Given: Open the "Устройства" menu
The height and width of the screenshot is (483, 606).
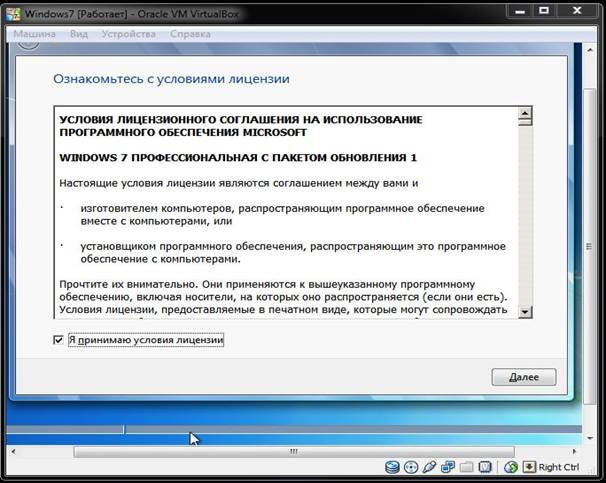Looking at the screenshot, I should coord(129,34).
